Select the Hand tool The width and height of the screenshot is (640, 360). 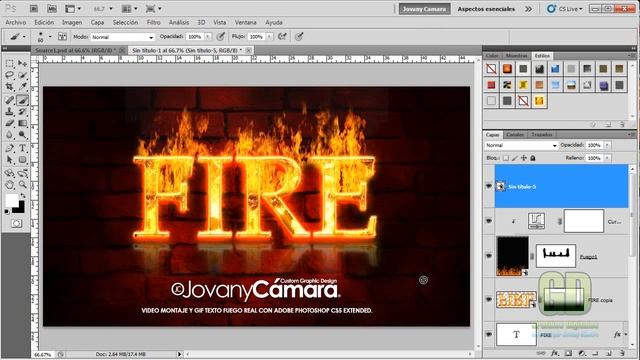click(9, 185)
